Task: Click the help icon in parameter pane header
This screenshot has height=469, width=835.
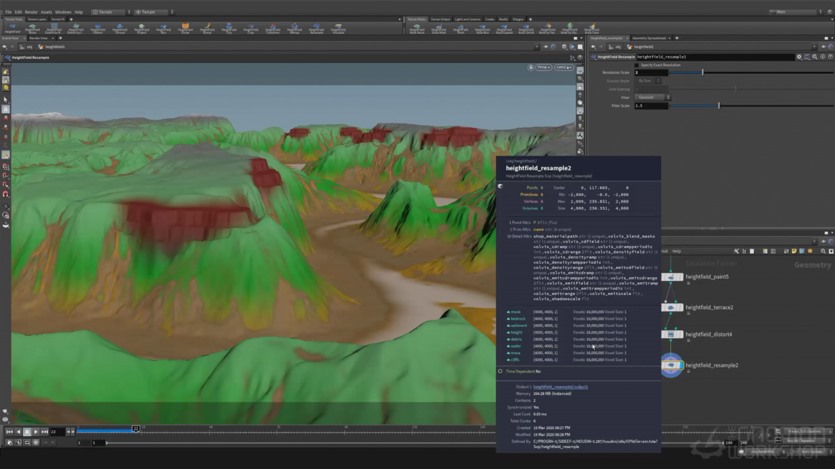Action: tap(830, 57)
